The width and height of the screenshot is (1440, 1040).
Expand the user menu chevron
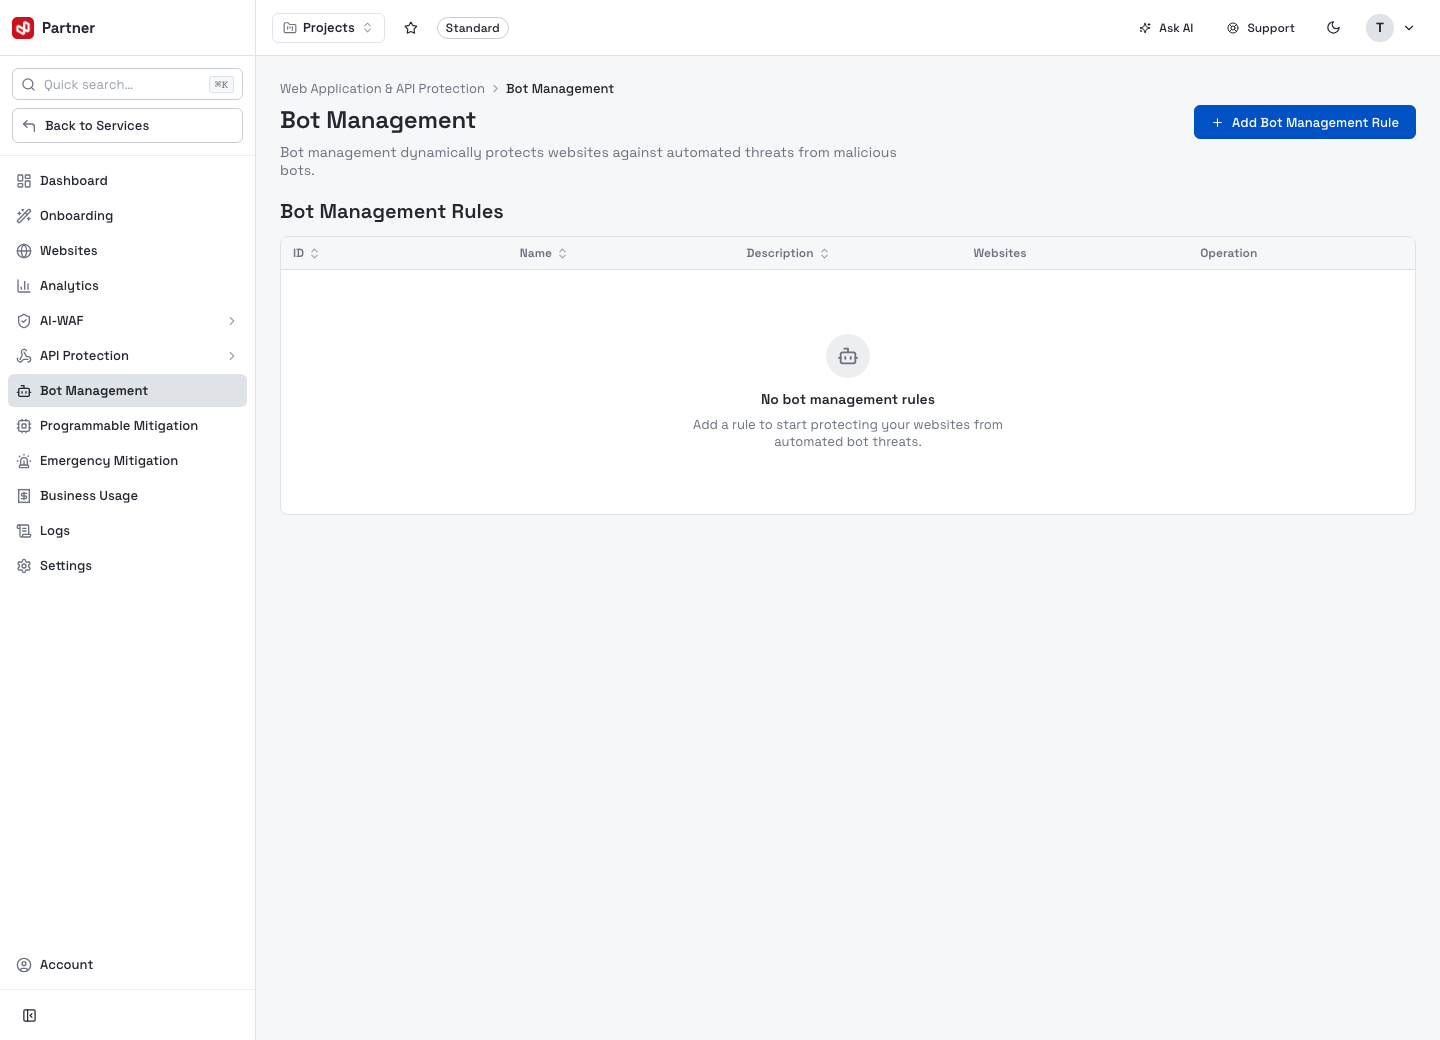coord(1409,28)
